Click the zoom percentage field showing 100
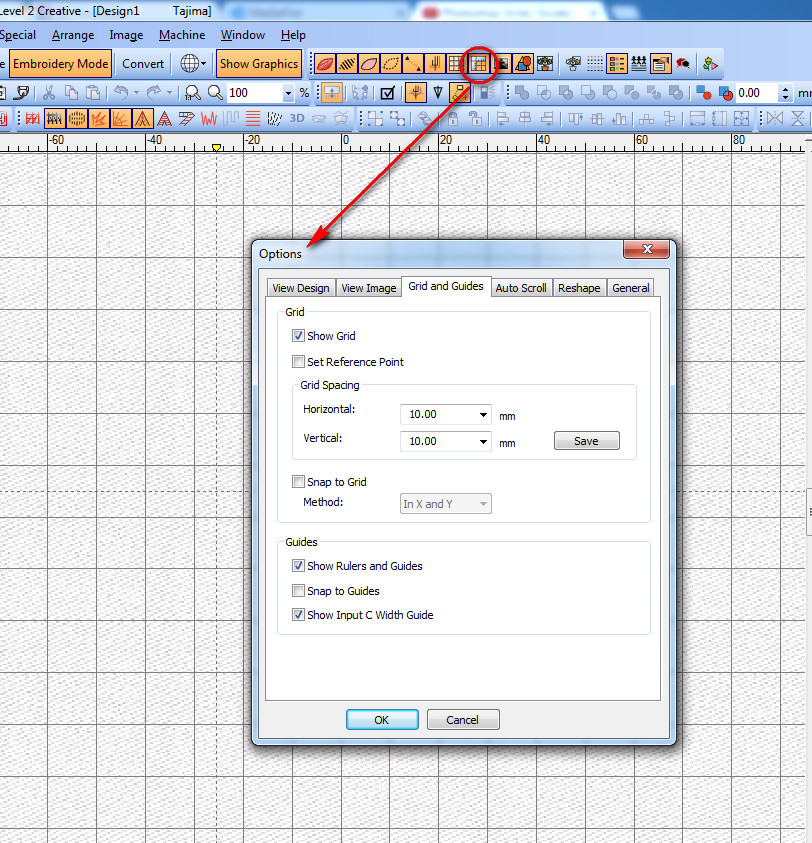The image size is (812, 843). (x=255, y=93)
